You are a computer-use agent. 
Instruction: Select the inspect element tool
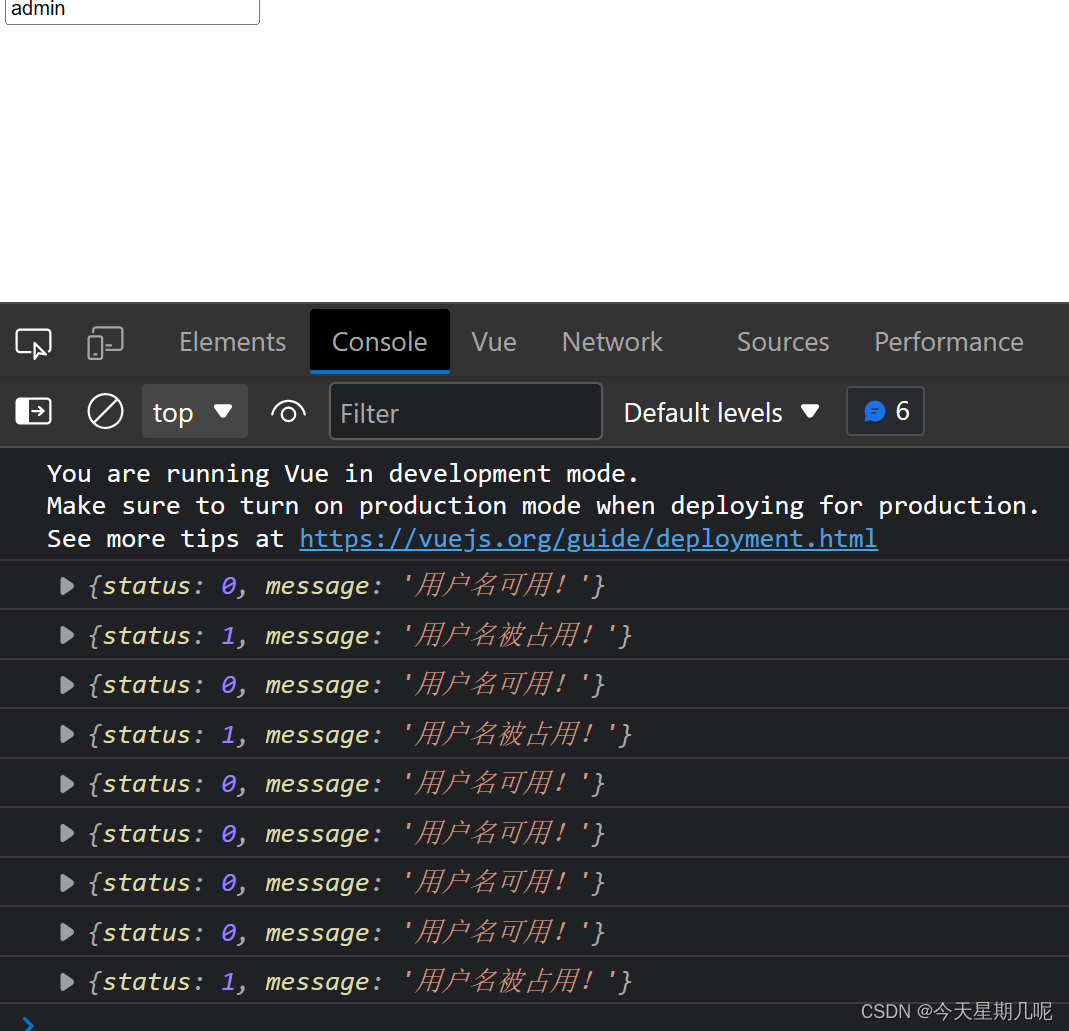pos(33,341)
